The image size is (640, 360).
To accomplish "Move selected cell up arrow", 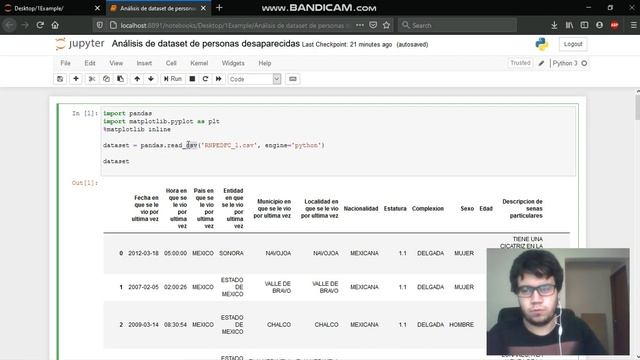I will point(137,79).
